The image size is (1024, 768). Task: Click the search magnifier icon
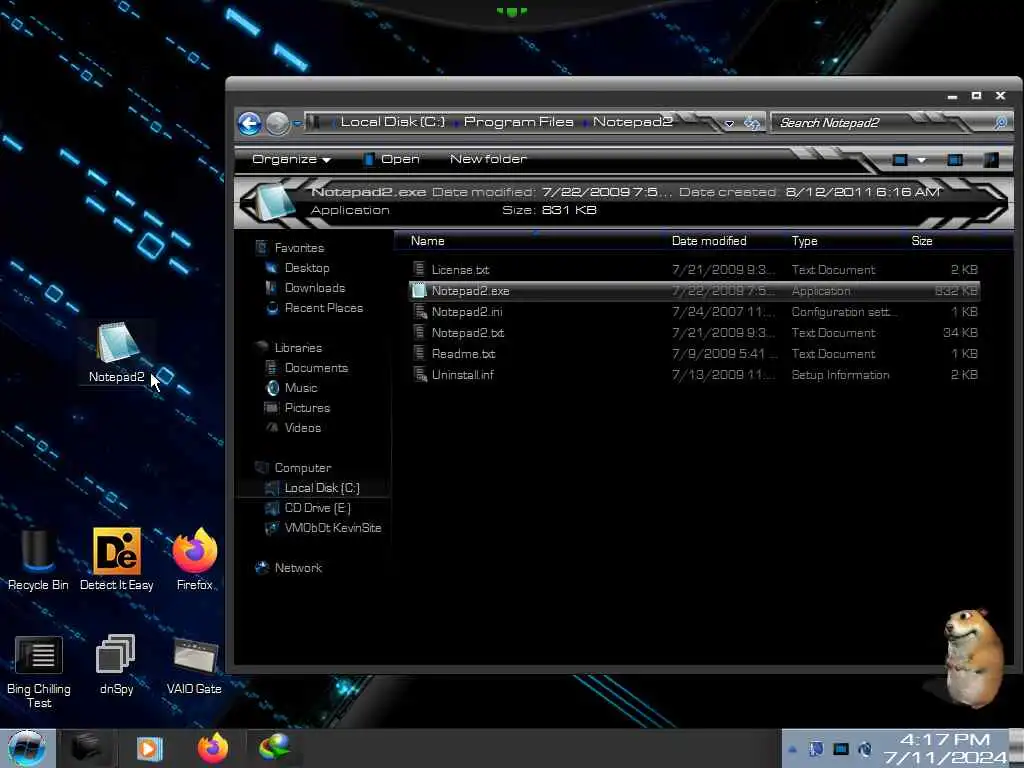1000,123
